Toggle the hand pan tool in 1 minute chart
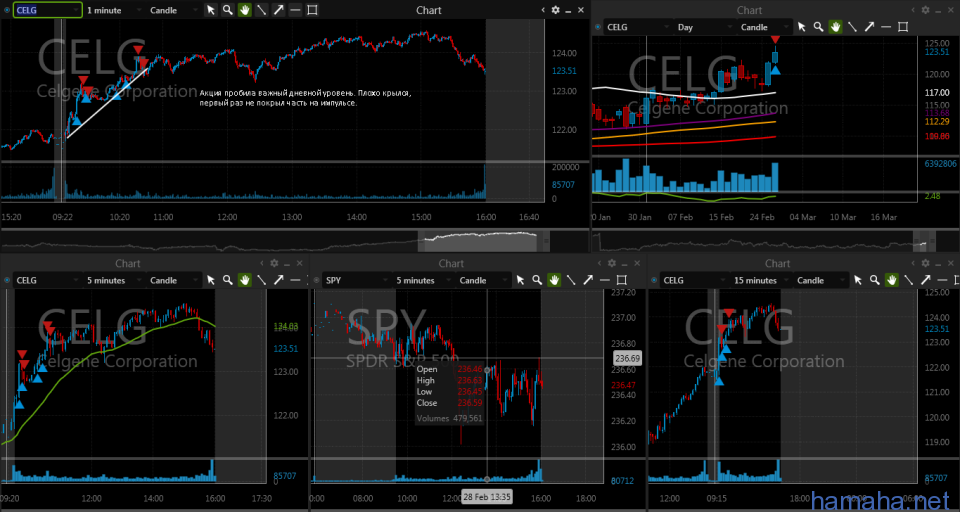Viewport: 960px width, 512px height. click(x=244, y=10)
